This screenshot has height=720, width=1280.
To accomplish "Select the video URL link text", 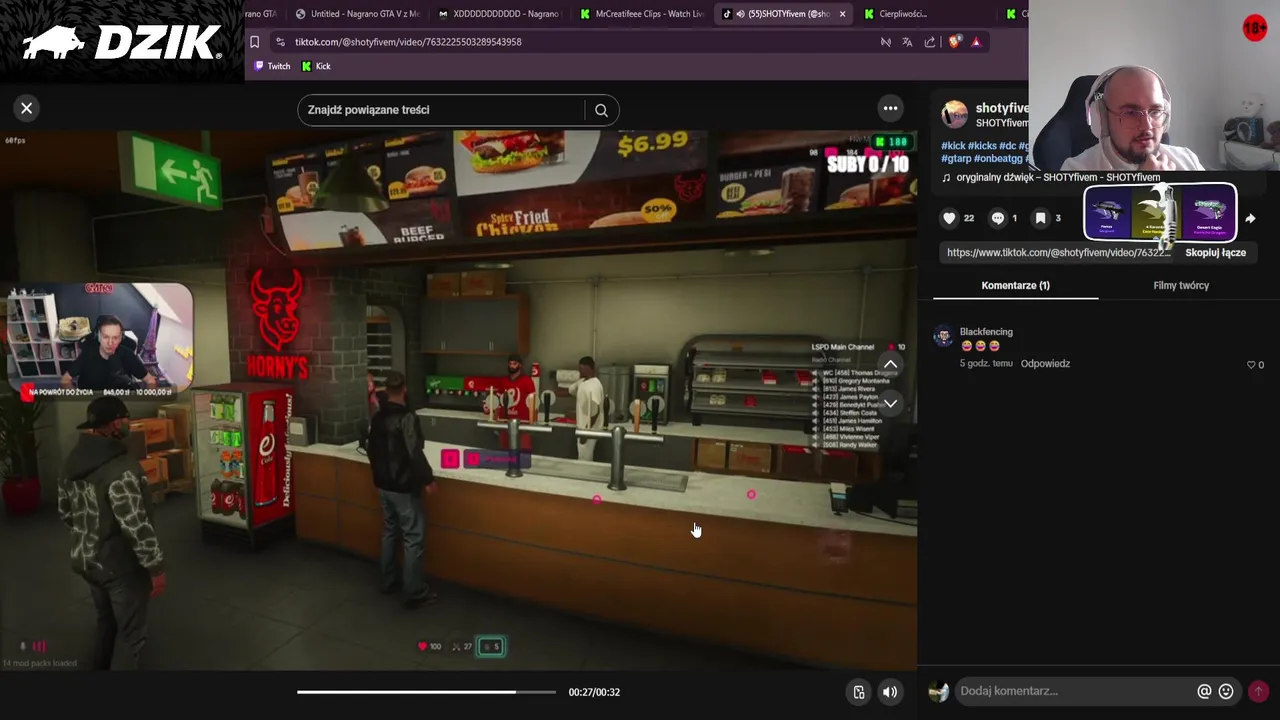I will [x=1058, y=253].
